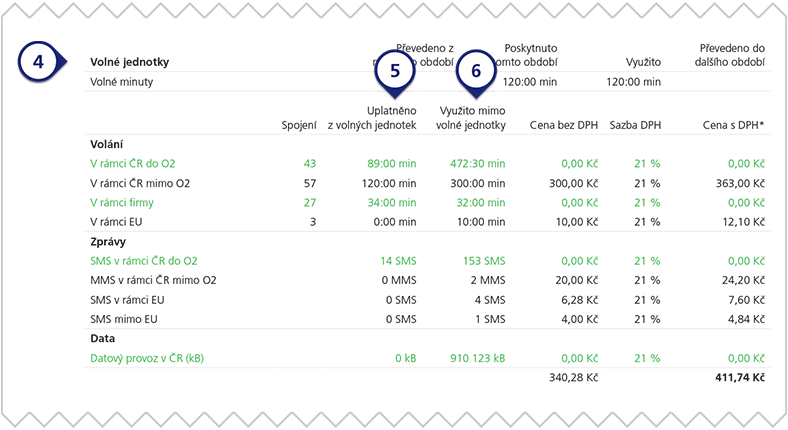Click the 'Data' section header
The width and height of the screenshot is (788, 430).
103,338
